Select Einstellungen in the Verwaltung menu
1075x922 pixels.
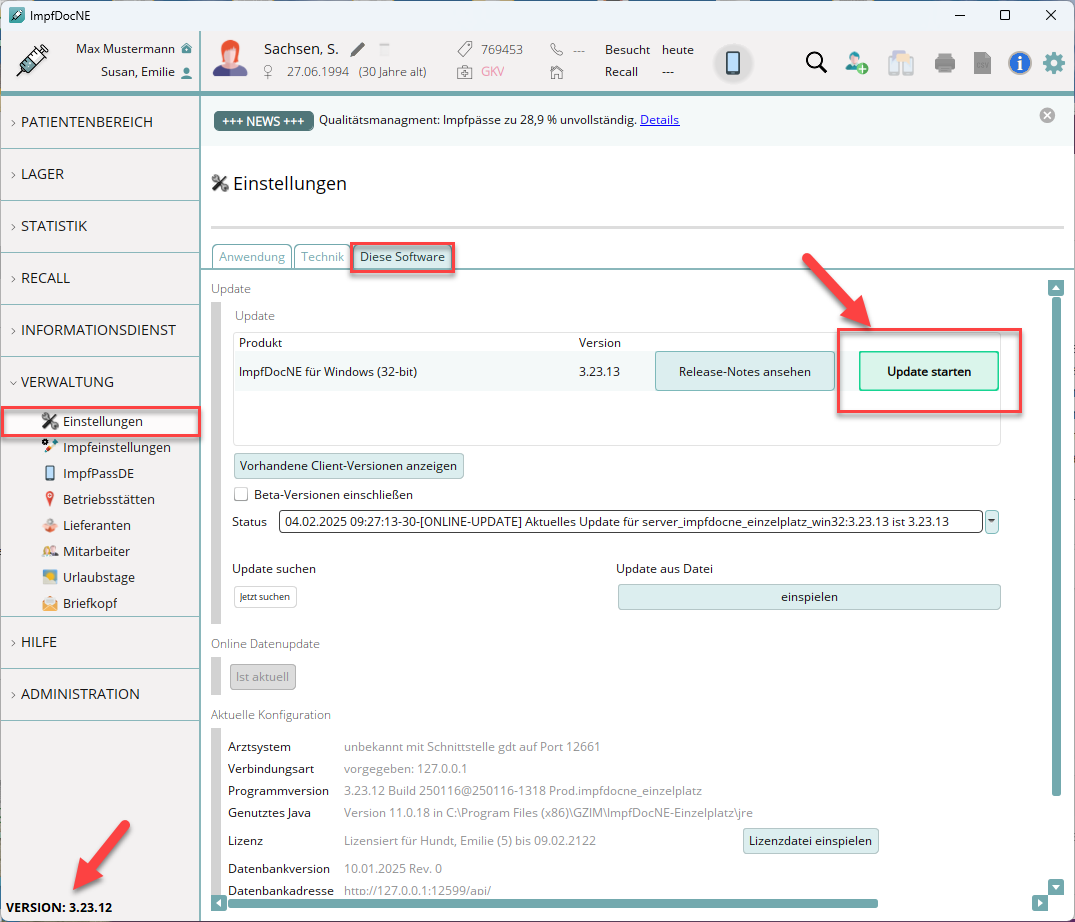pyautogui.click(x=101, y=421)
